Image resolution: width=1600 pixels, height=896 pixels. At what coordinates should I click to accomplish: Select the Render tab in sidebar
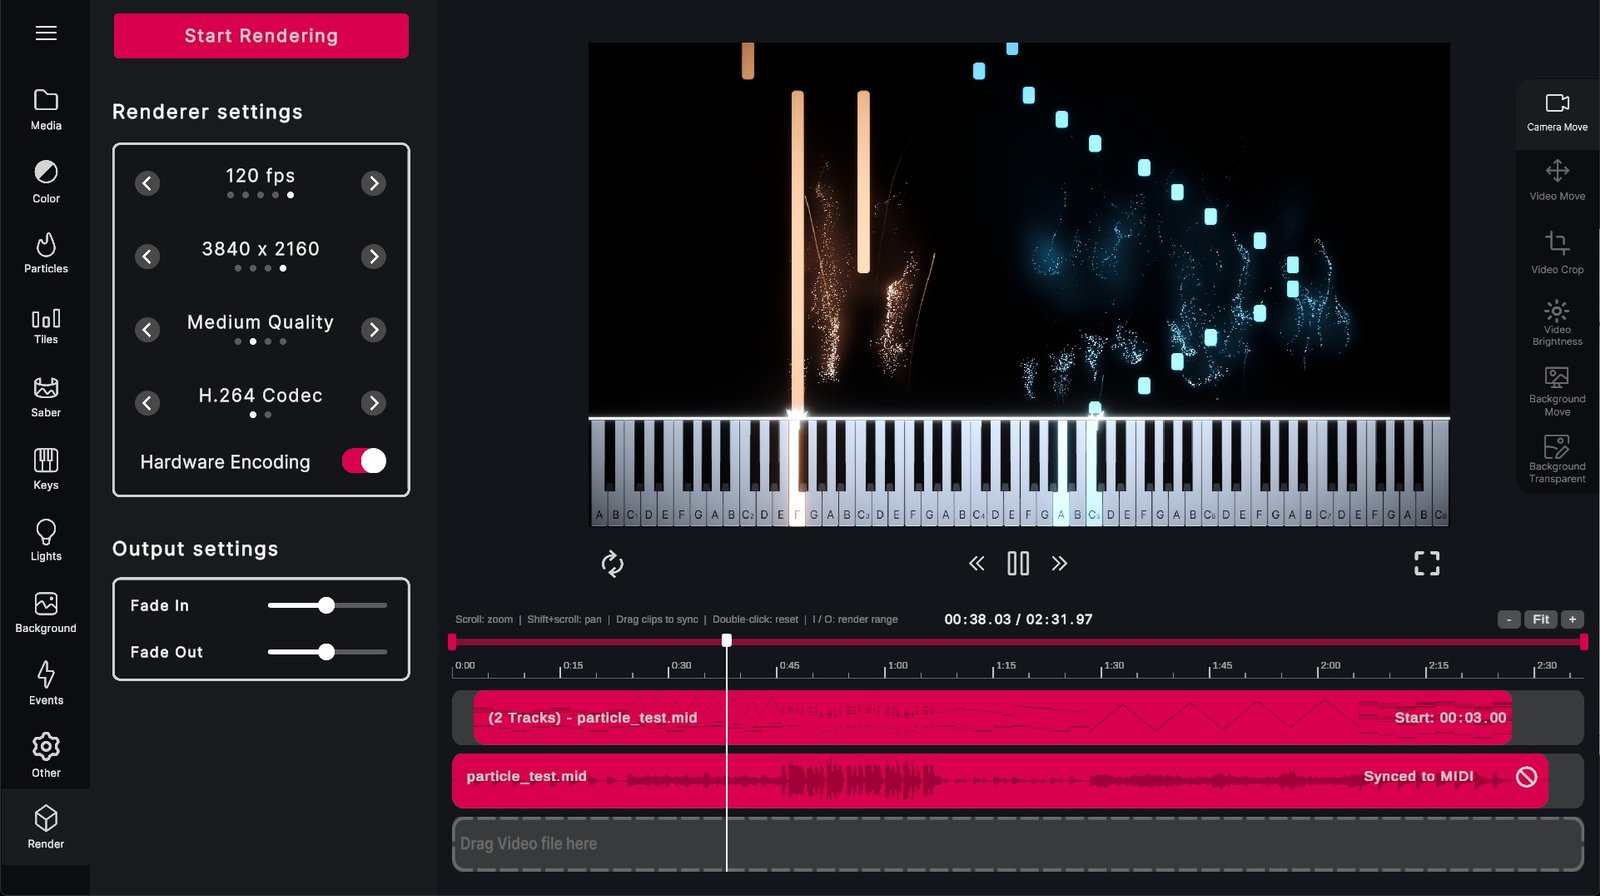click(46, 827)
